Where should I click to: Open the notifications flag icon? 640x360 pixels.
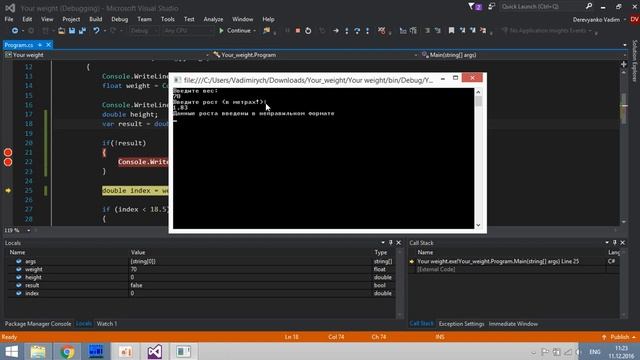click(475, 7)
